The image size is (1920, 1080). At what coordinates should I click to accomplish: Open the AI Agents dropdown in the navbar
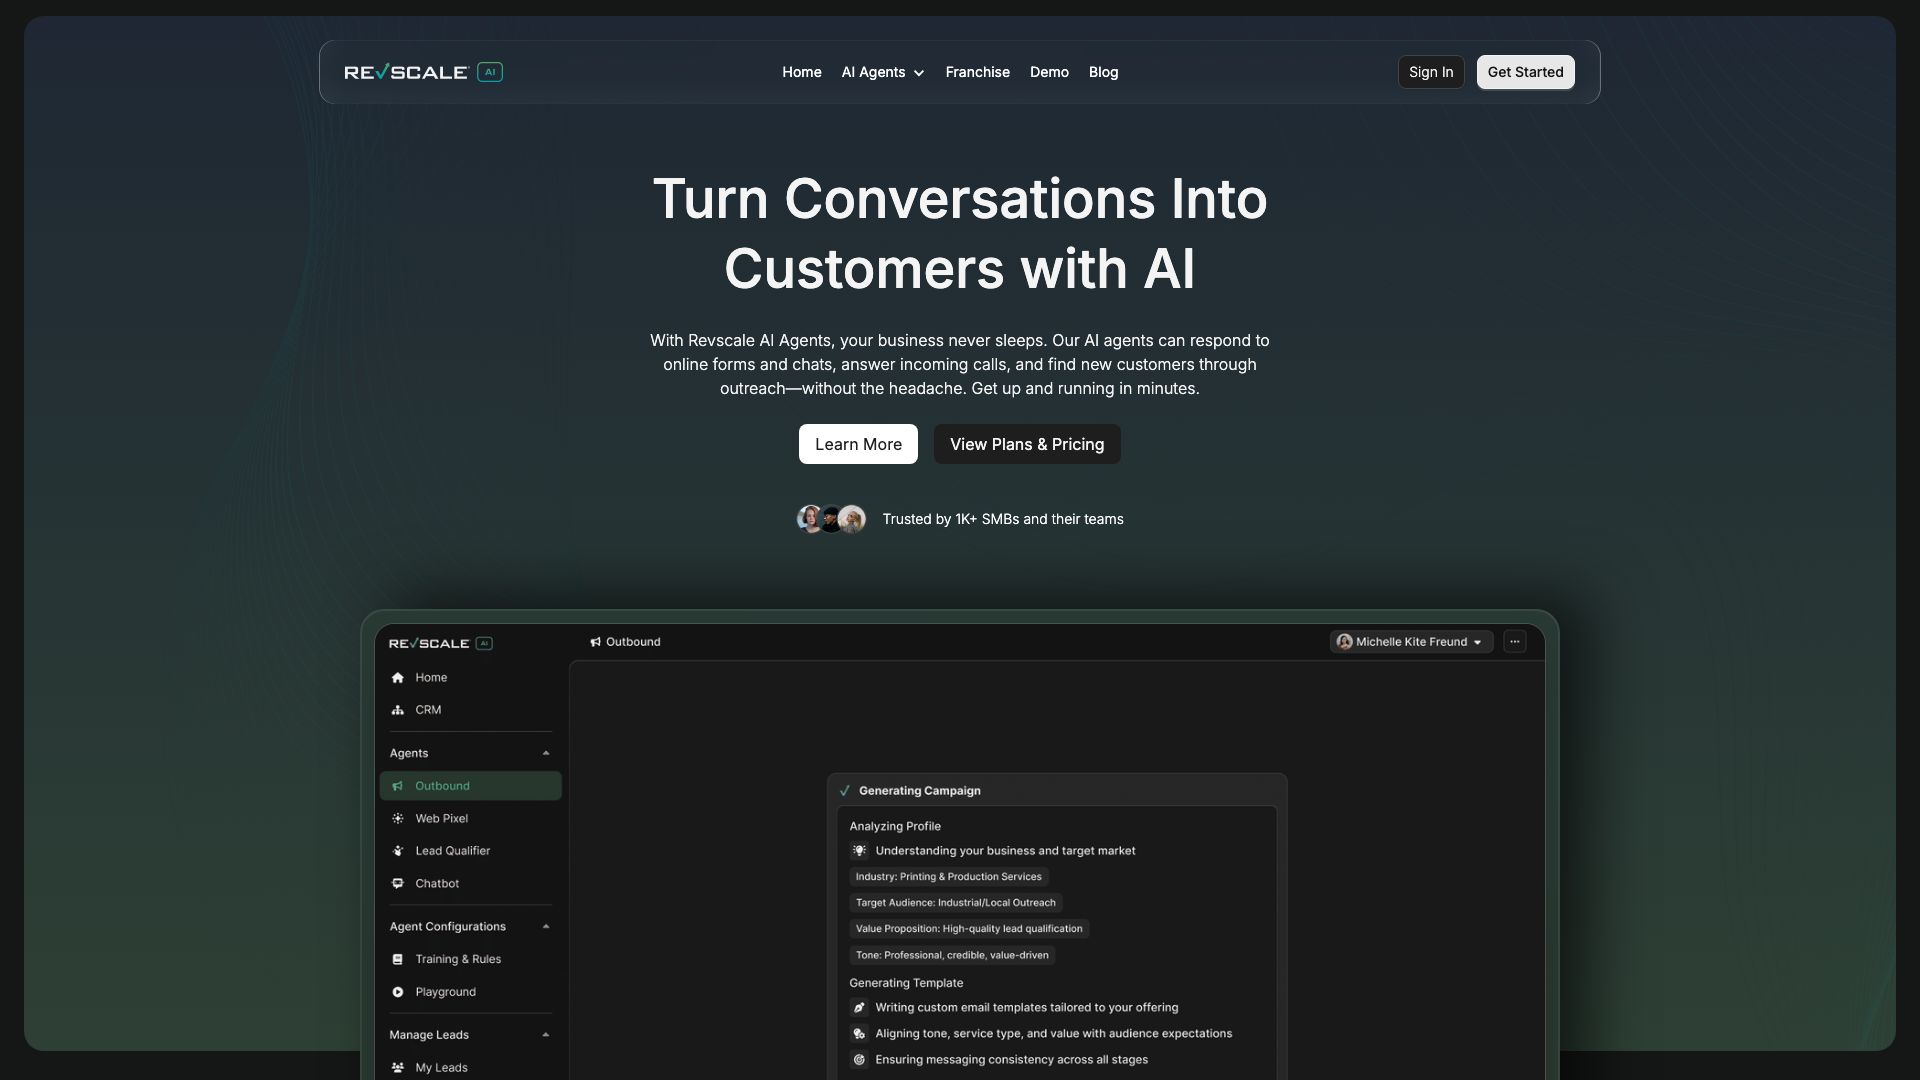(881, 72)
